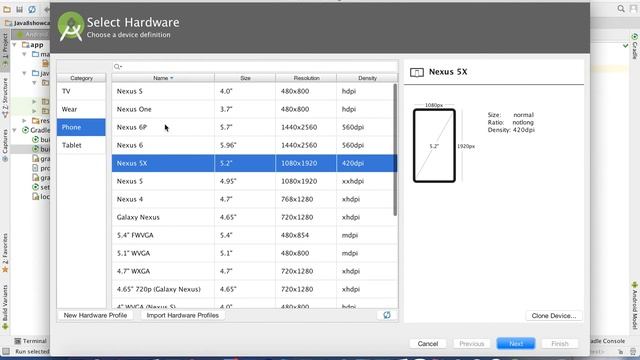Collapse the app node in project tree
The width and height of the screenshot is (640, 360).
[x=15, y=44]
